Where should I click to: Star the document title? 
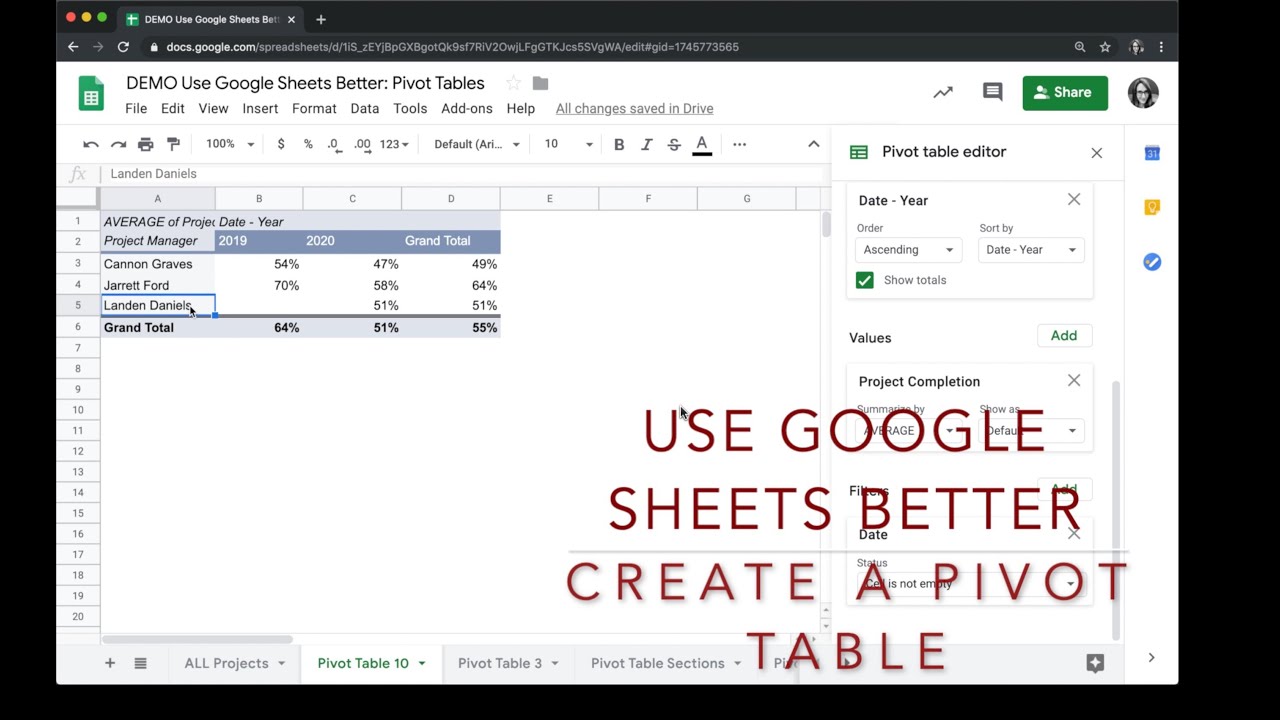coord(513,83)
